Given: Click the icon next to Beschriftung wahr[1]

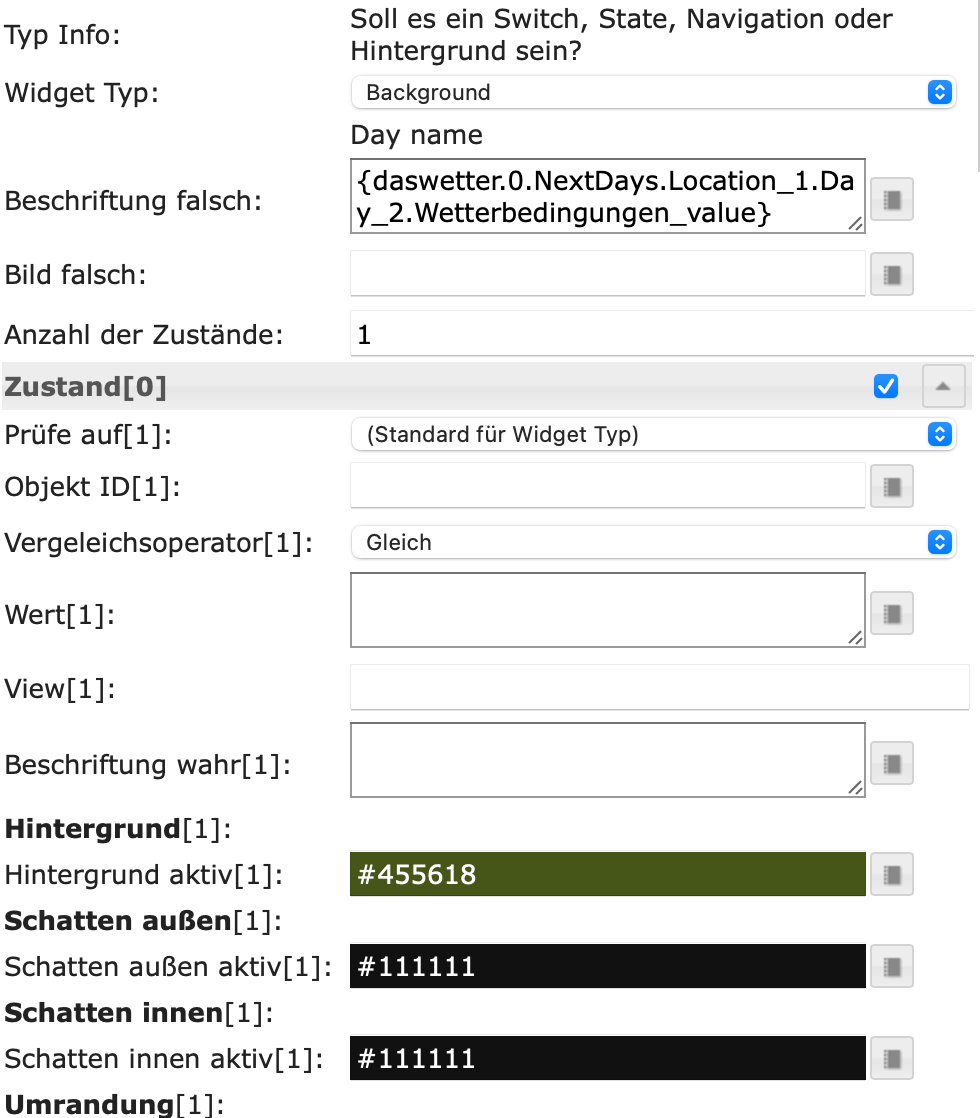Looking at the screenshot, I should coord(892,765).
